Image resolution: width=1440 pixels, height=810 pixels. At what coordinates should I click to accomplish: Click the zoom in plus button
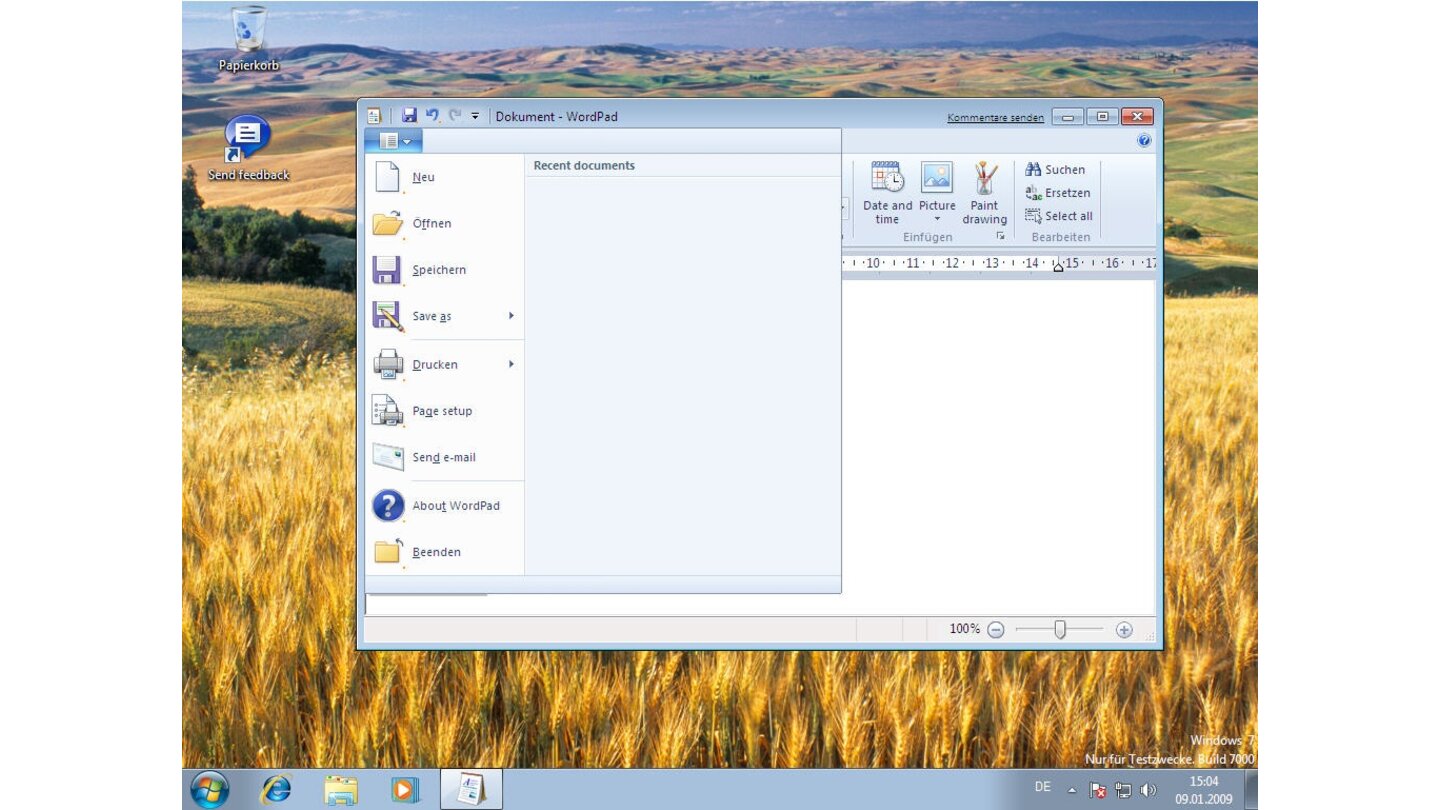[x=1124, y=630]
